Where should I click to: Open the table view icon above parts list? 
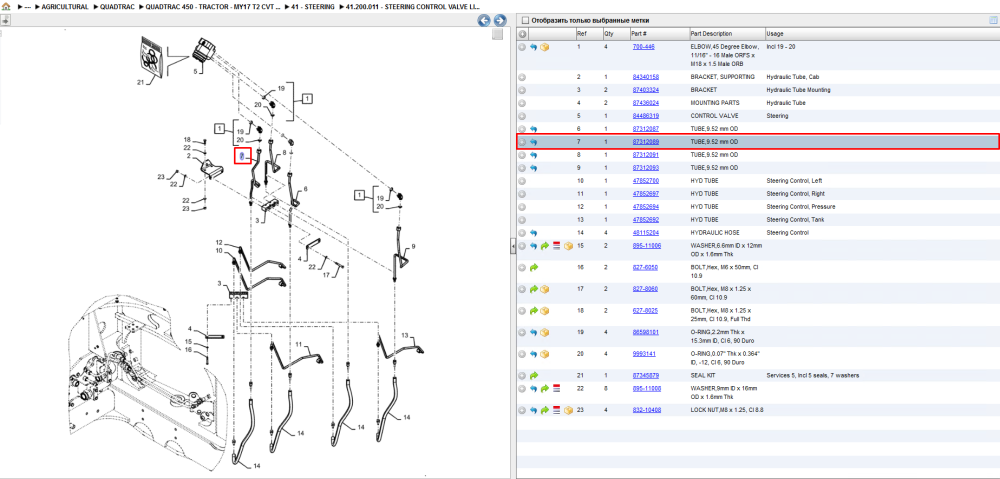click(992, 20)
